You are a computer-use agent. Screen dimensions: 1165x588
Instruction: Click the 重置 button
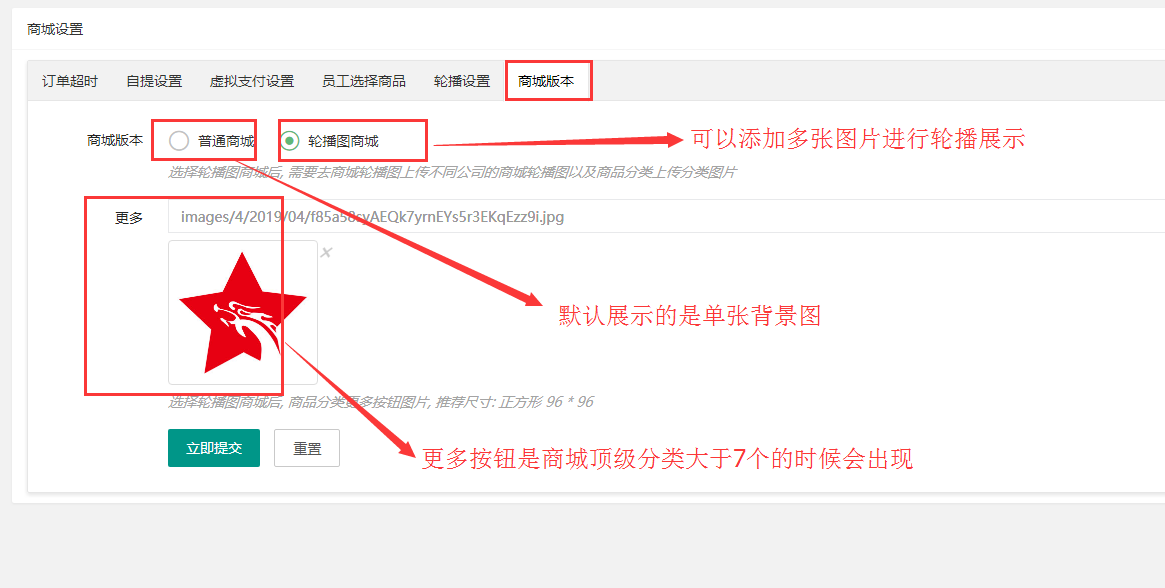point(307,448)
